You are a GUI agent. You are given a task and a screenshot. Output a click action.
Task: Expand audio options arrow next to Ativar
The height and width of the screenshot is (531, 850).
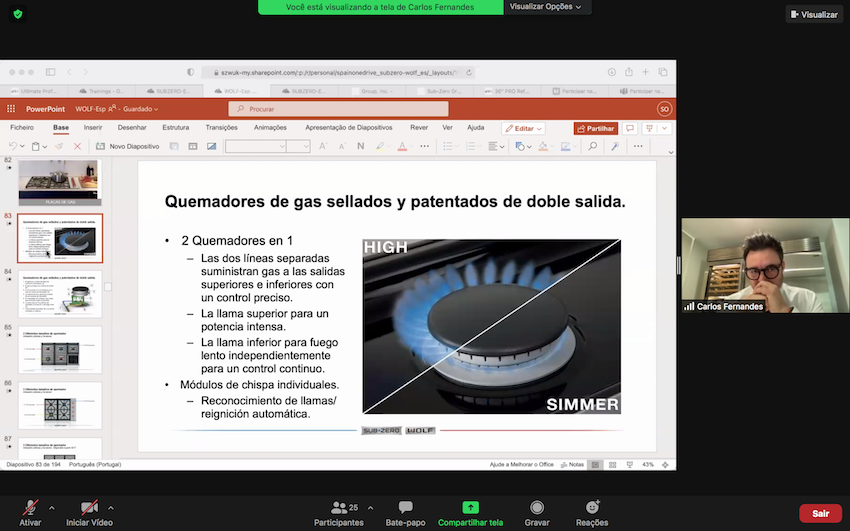pos(51,508)
